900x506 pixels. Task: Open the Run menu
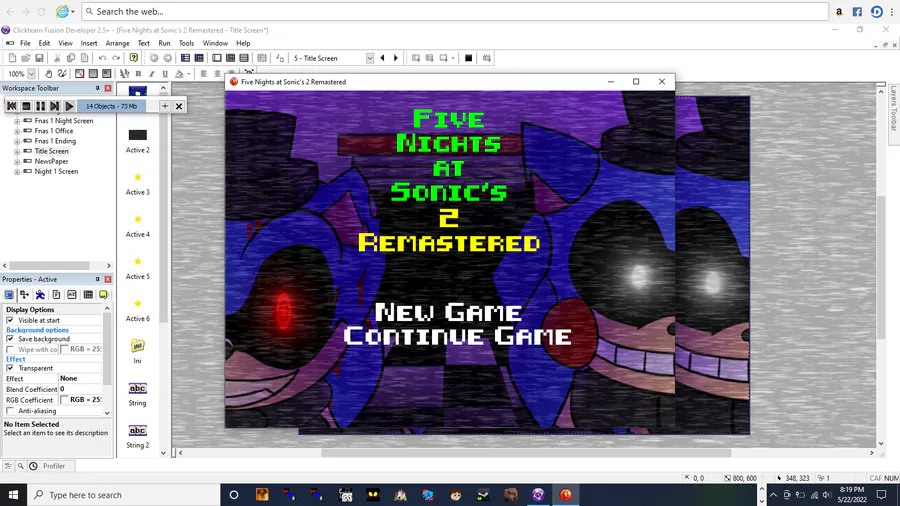pyautogui.click(x=164, y=43)
